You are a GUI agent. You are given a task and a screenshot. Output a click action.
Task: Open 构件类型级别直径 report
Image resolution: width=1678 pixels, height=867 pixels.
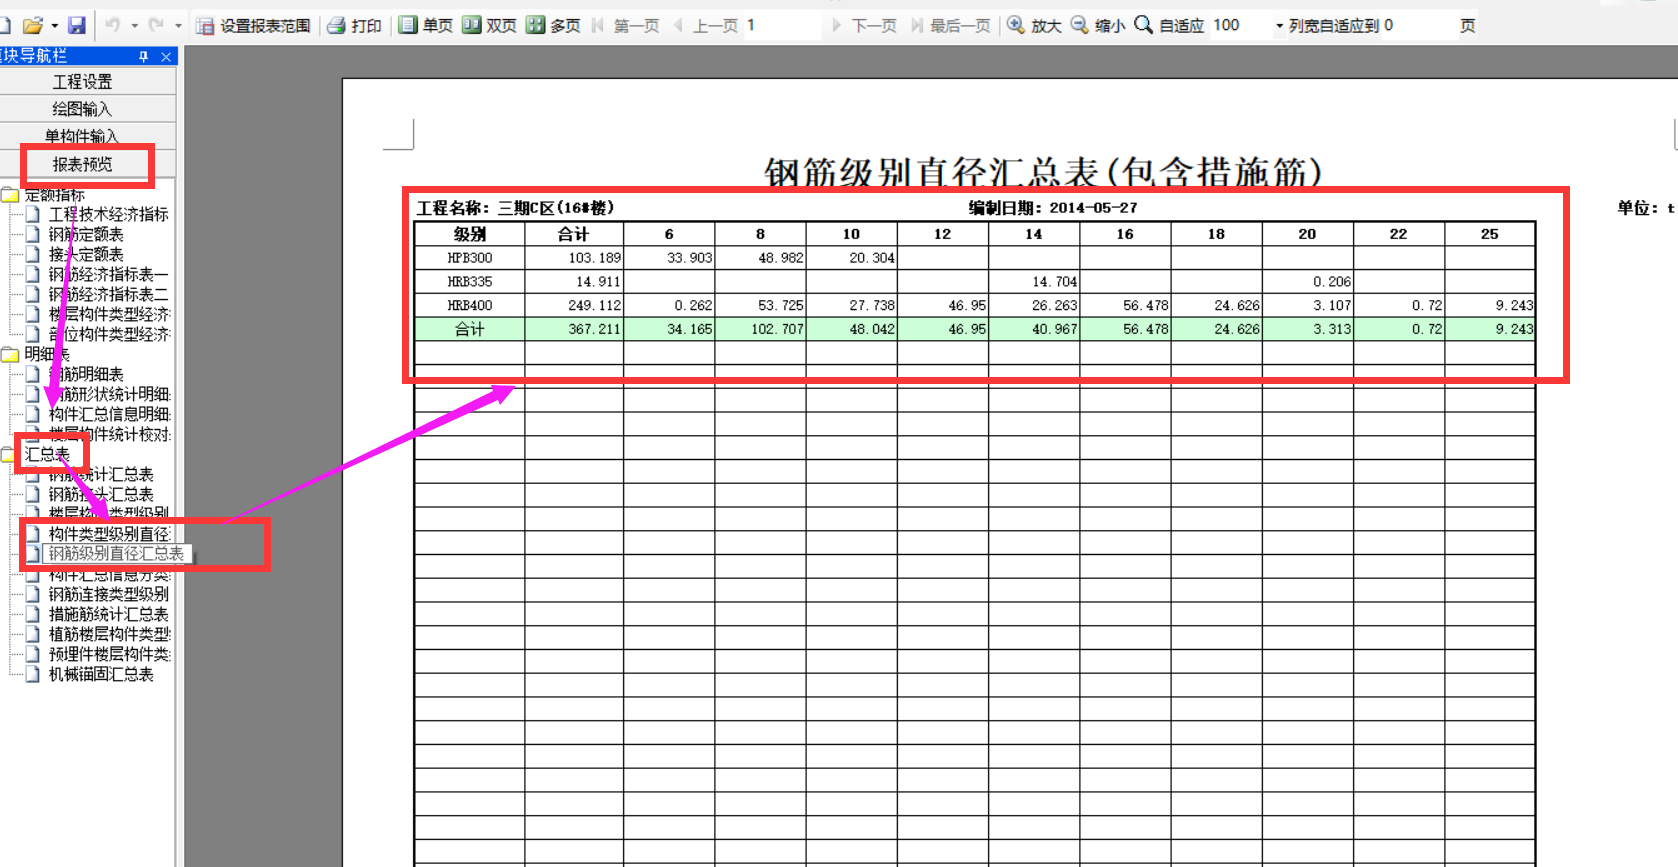[x=109, y=534]
